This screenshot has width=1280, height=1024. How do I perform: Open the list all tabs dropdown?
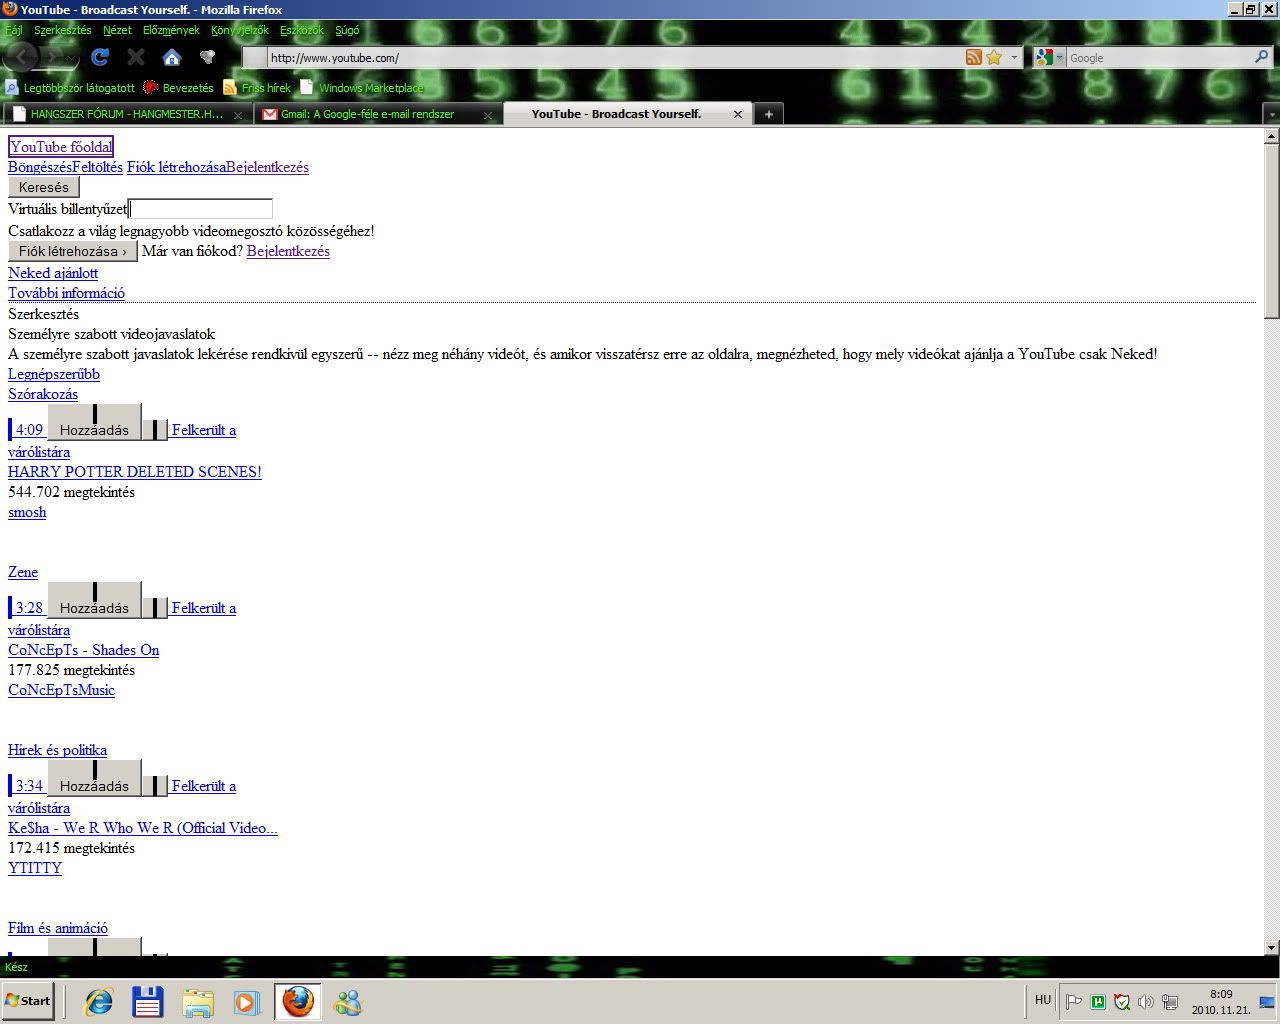click(1271, 114)
